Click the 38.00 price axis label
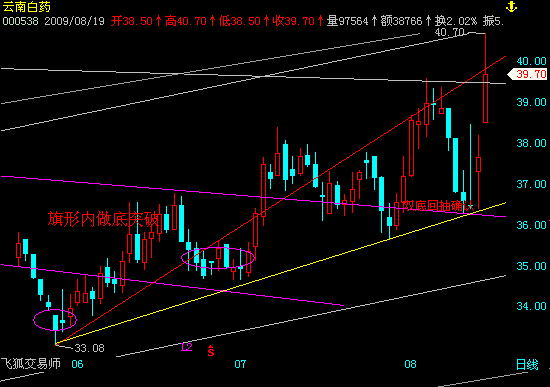 pos(531,143)
